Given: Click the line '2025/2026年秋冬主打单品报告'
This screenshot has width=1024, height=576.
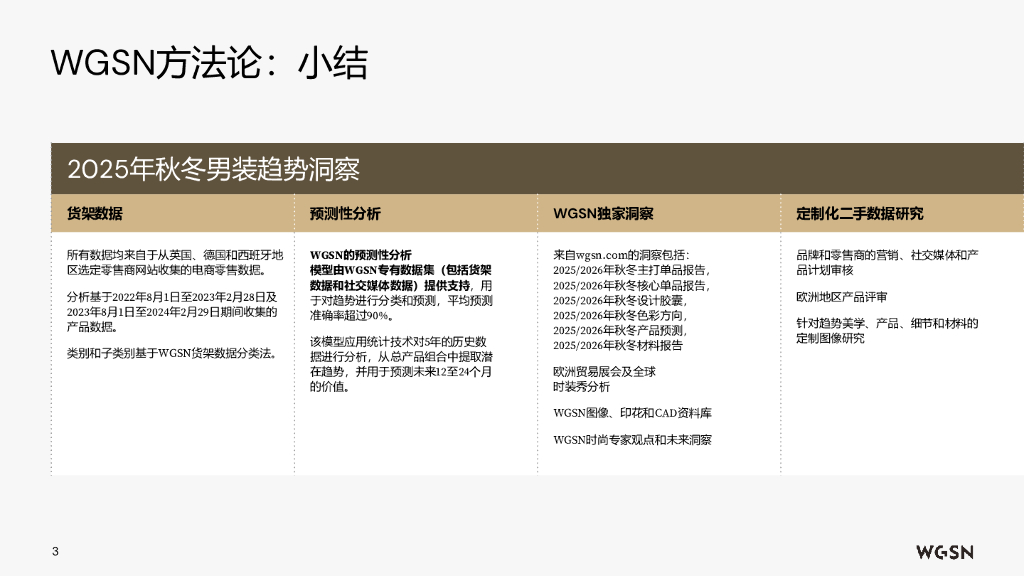Looking at the screenshot, I should [631, 270].
